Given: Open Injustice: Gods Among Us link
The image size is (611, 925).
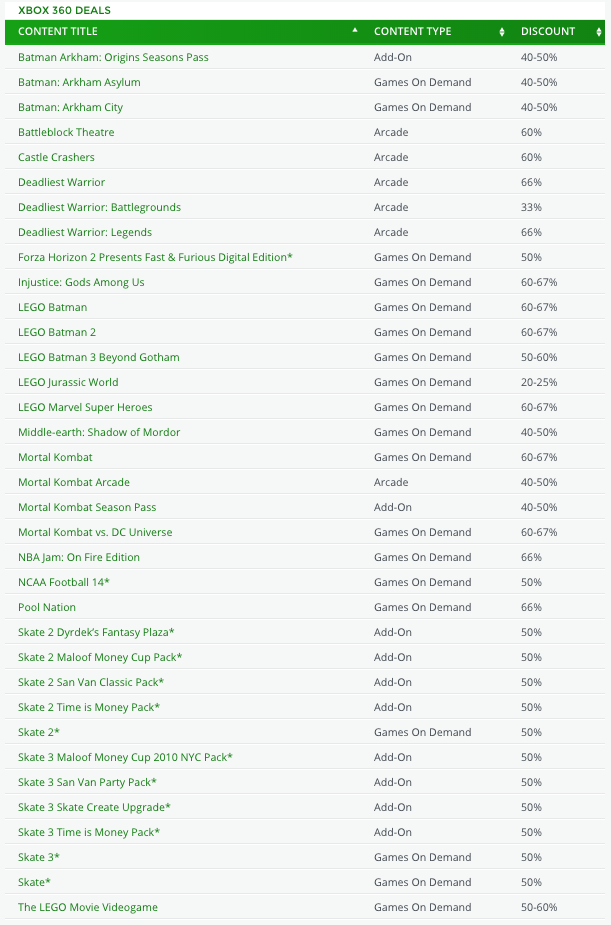Looking at the screenshot, I should (81, 282).
